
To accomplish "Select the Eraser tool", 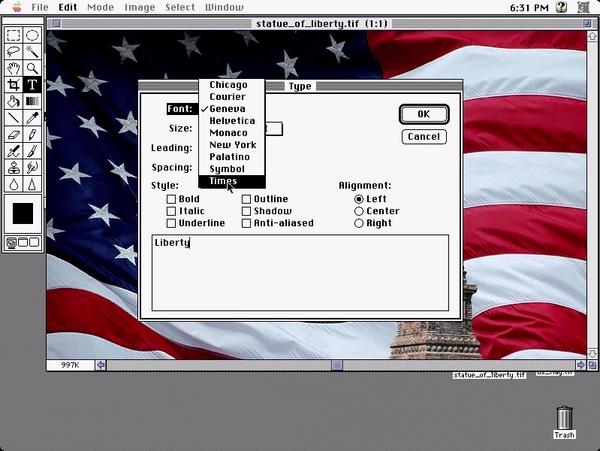I will [14, 134].
